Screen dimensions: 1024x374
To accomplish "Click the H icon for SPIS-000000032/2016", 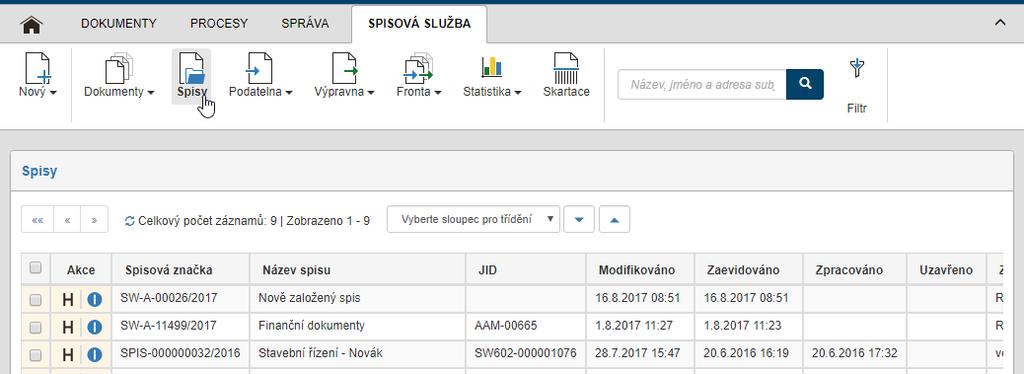I will (x=68, y=354).
